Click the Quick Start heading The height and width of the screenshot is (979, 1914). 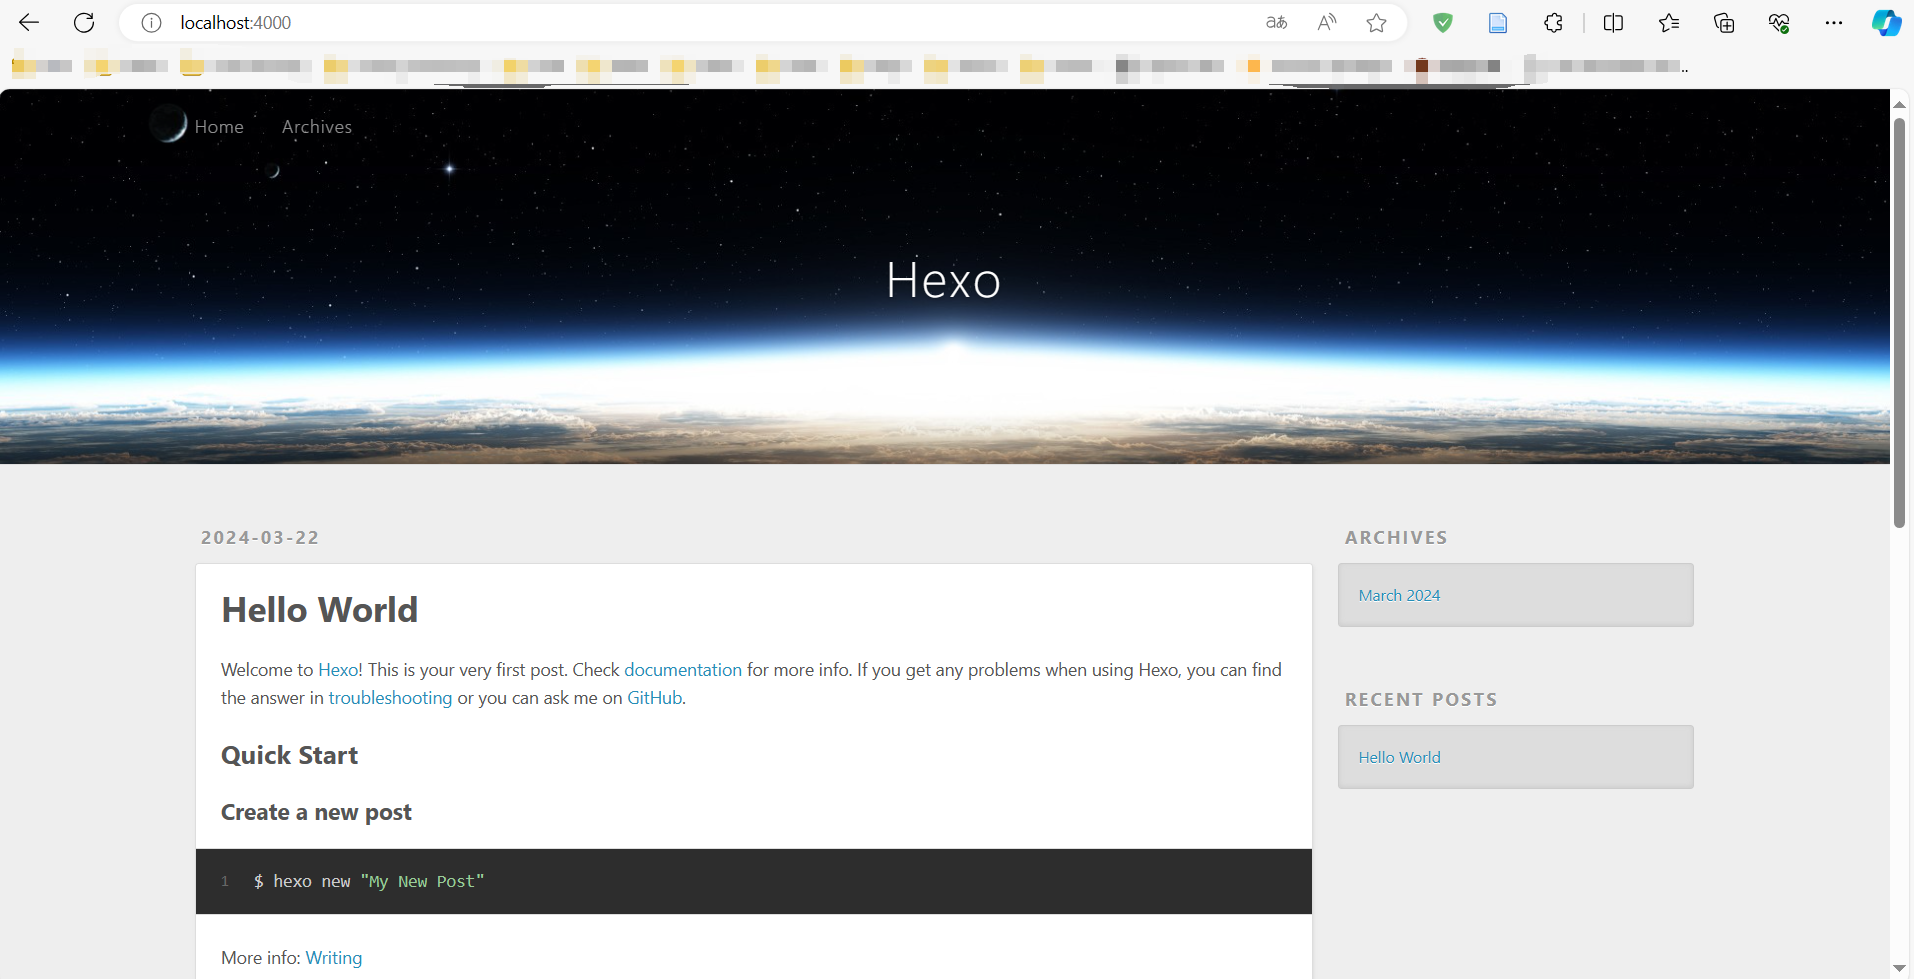pos(289,755)
